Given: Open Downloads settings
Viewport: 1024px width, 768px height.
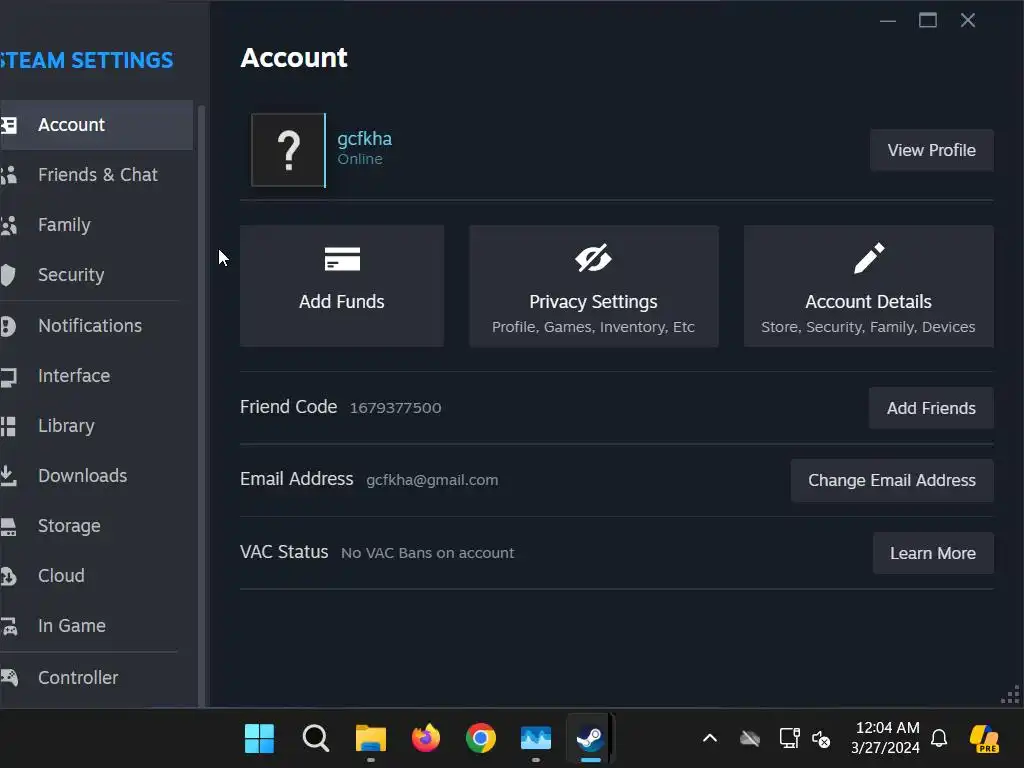Looking at the screenshot, I should click(x=97, y=475).
